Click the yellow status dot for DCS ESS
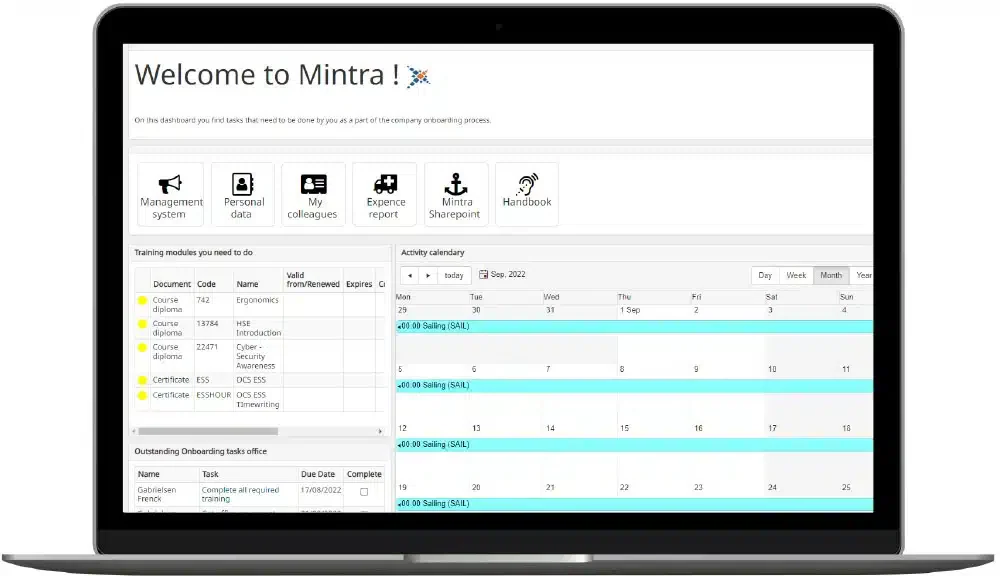Screen dimensions: 1000x576 (x=142, y=380)
